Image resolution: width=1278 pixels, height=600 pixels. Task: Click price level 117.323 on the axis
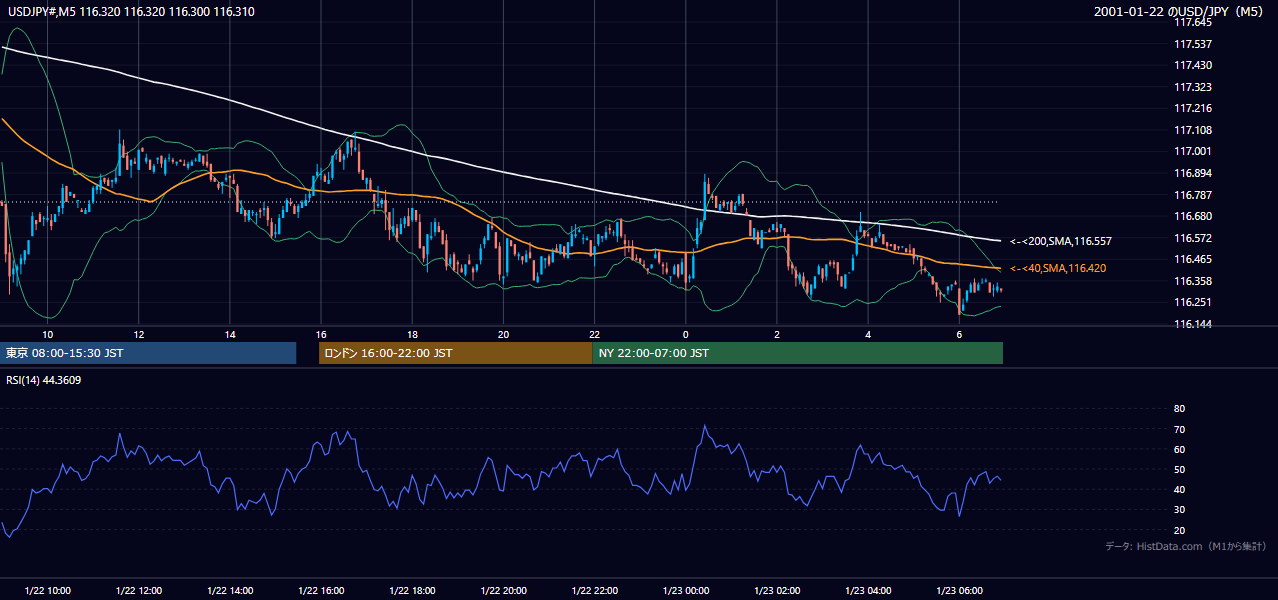click(x=1193, y=87)
